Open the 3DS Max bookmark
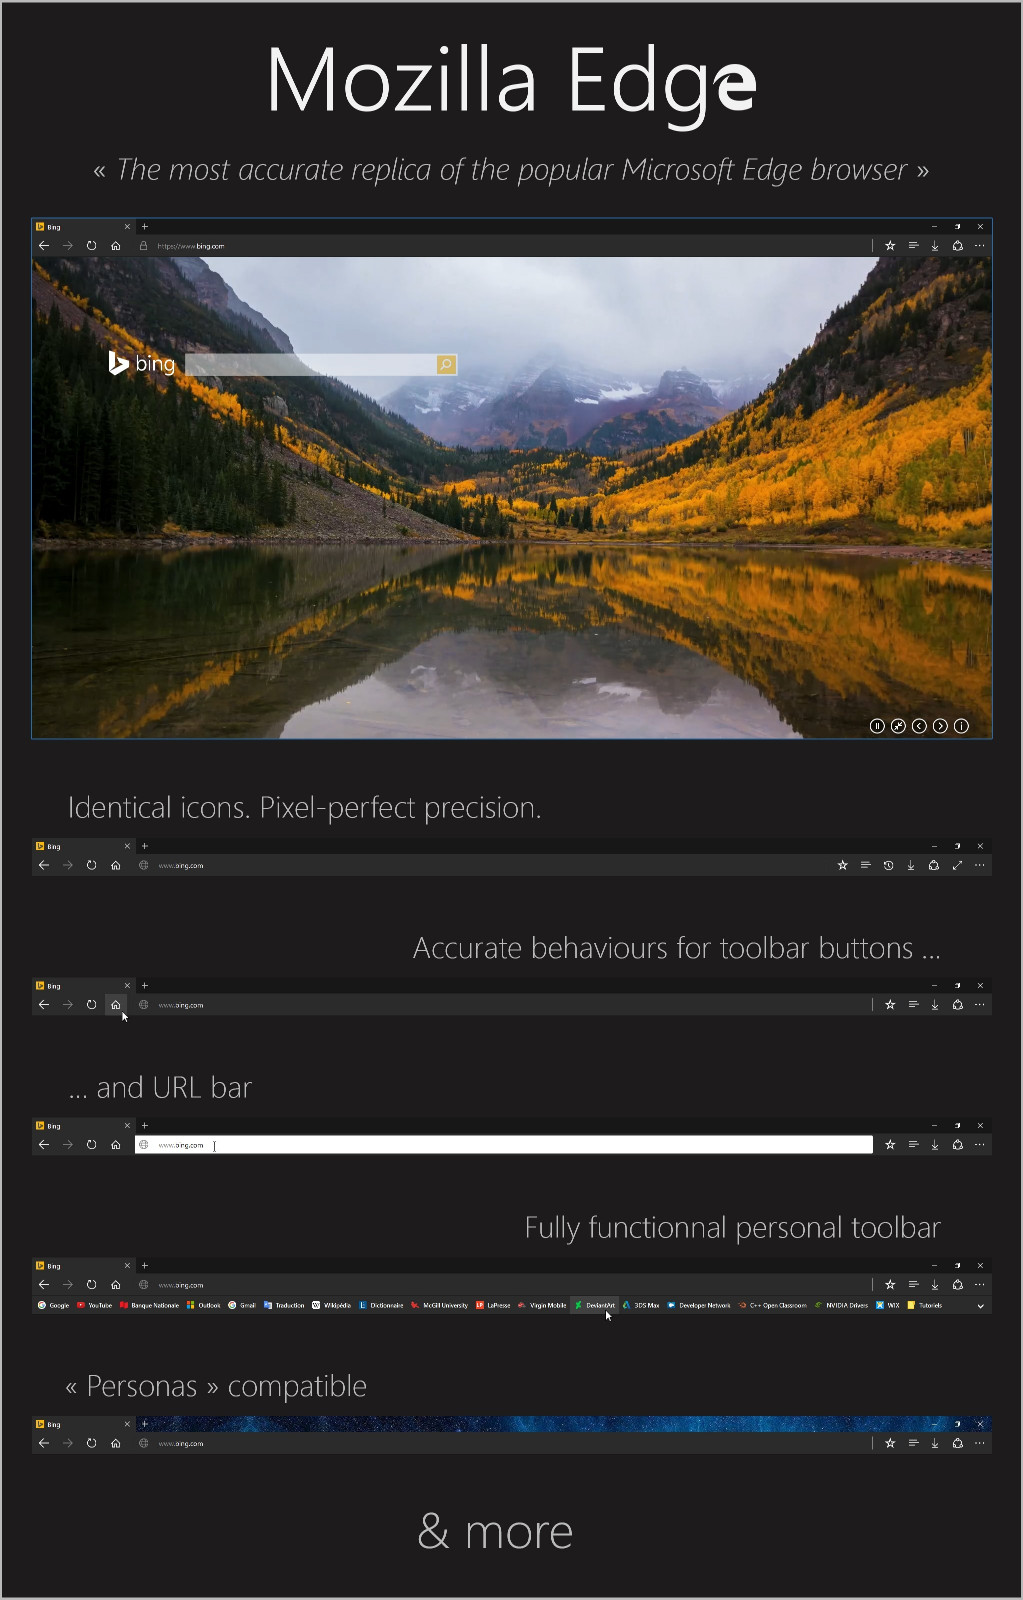1023x1600 pixels. [x=641, y=1305]
